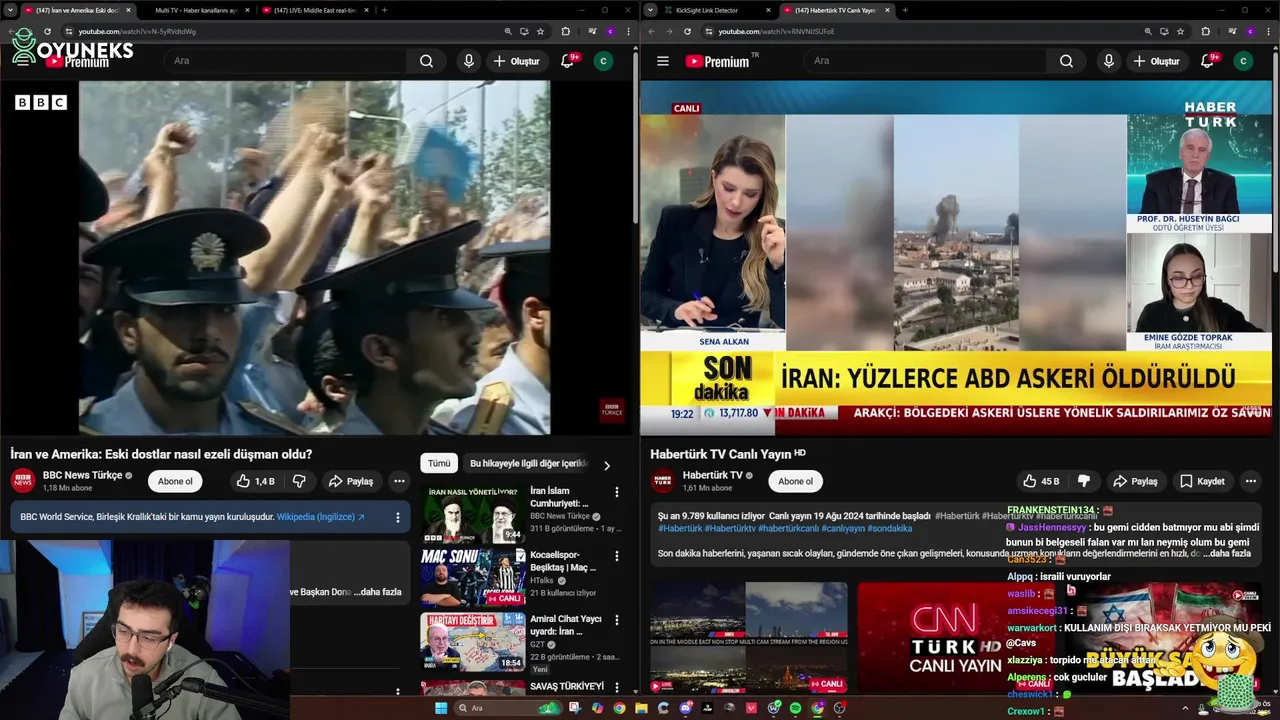1280x720 pixels.
Task: Click the search magnifier in left YouTube window
Action: [426, 61]
